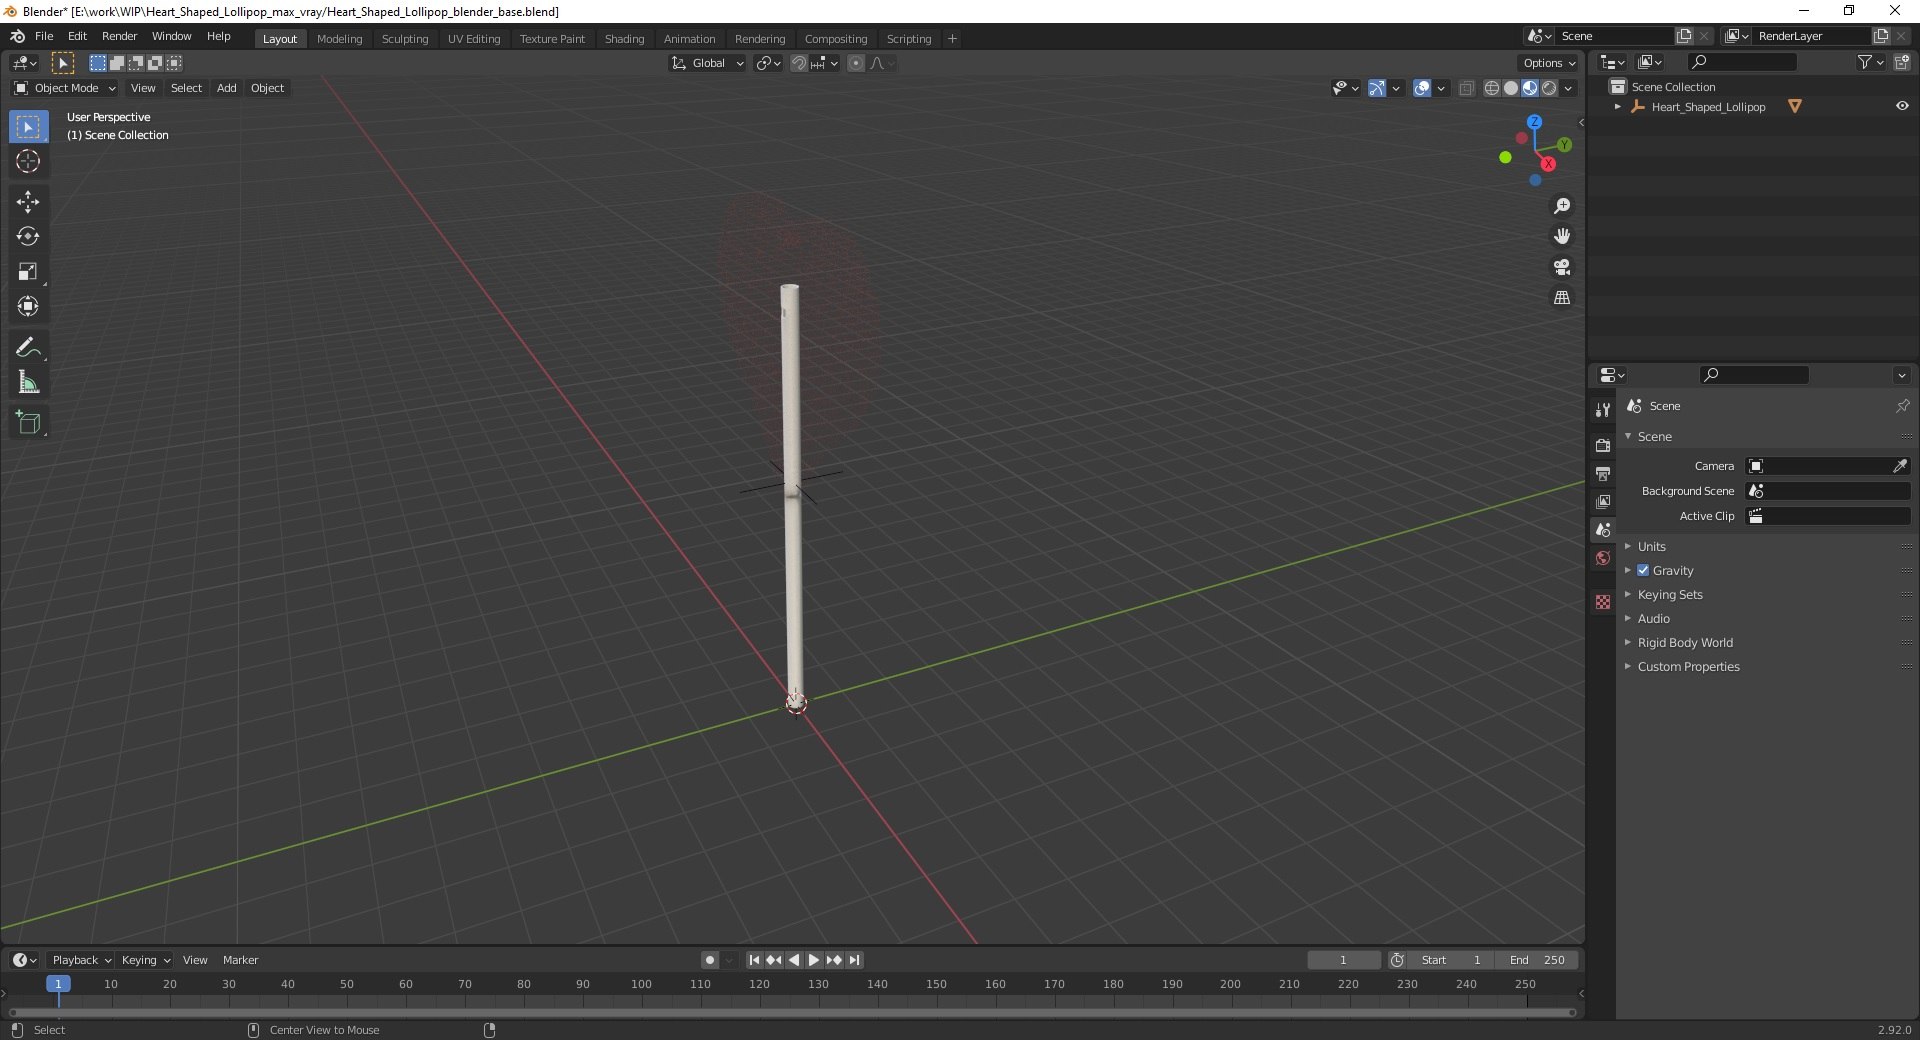Toggle viewport gizmos visibility
Viewport: 1920px width, 1040px height.
(x=1377, y=88)
